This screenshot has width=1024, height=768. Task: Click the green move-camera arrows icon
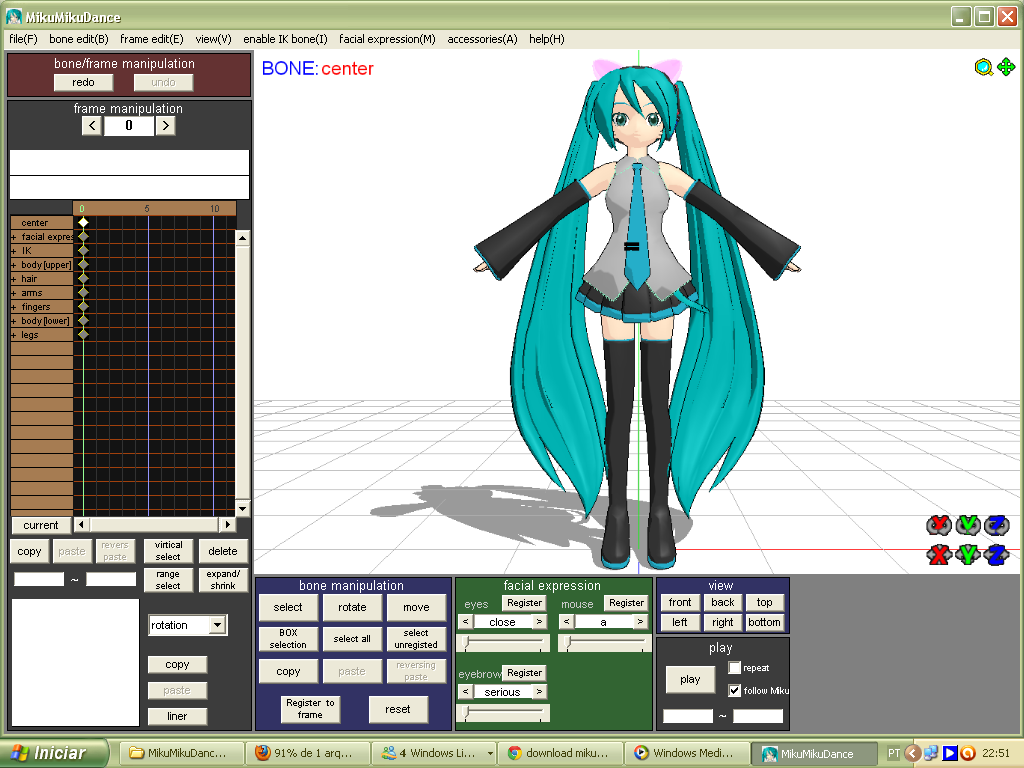[1006, 67]
